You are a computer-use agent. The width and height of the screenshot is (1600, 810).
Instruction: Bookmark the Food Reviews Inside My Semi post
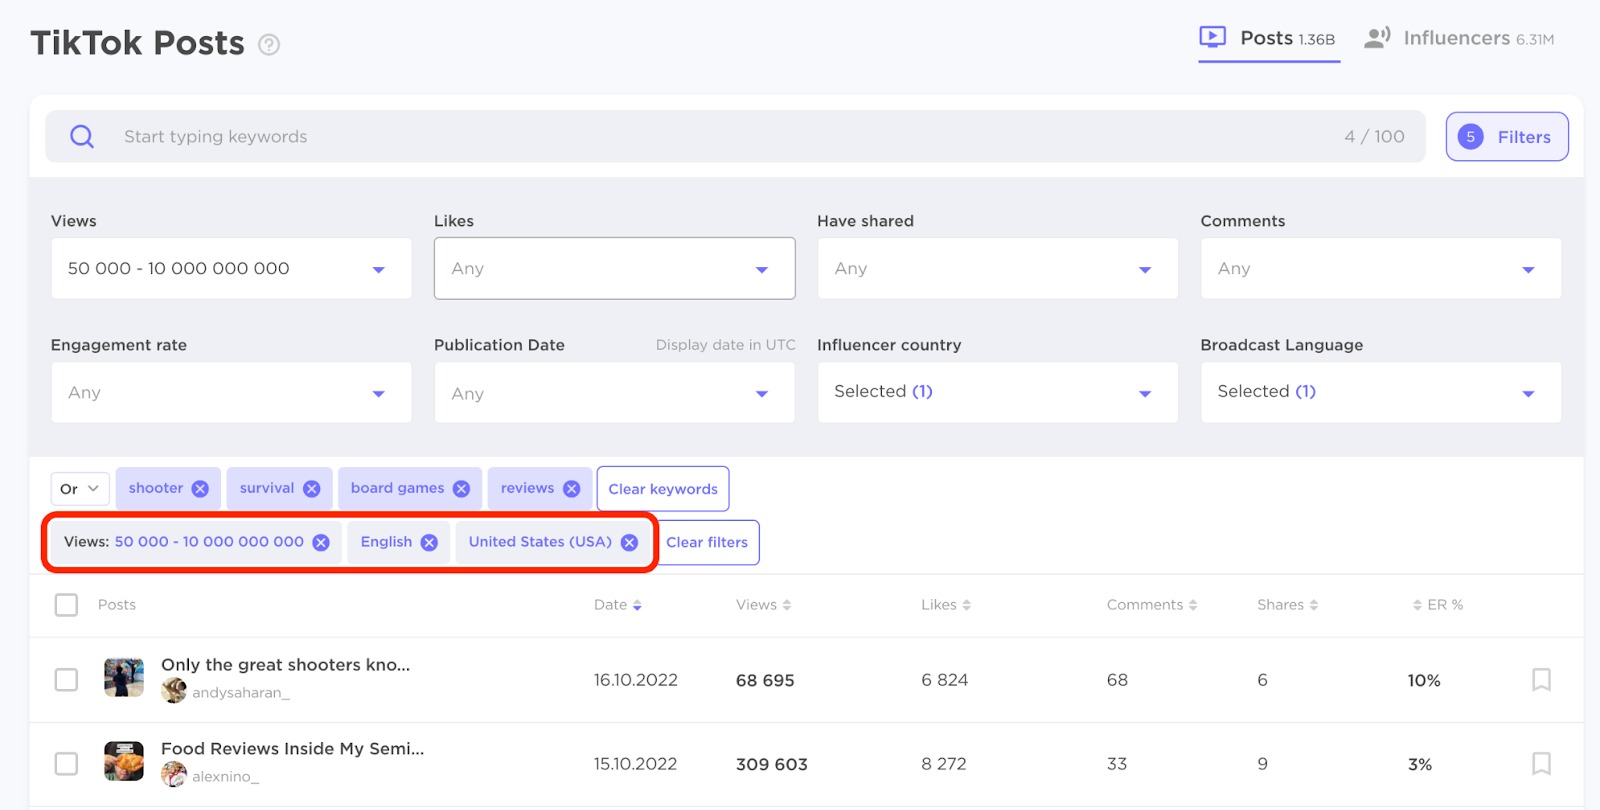[1541, 764]
